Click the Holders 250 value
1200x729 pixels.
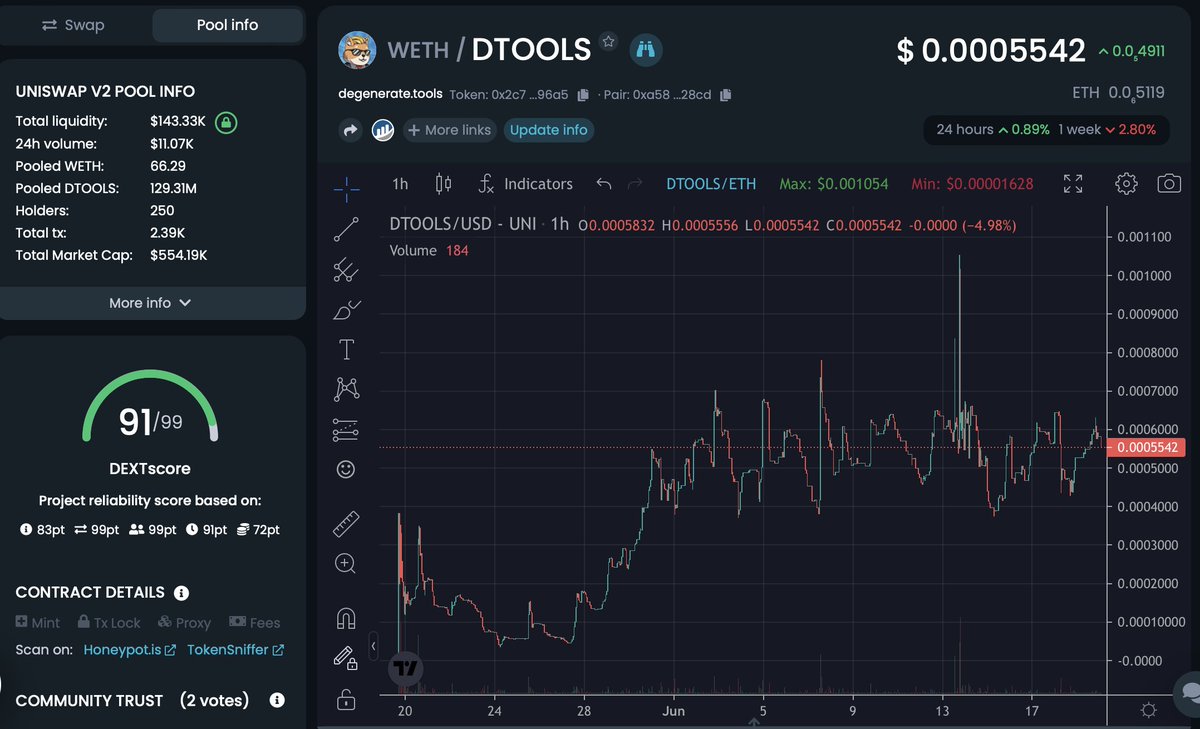pyautogui.click(x=162, y=211)
